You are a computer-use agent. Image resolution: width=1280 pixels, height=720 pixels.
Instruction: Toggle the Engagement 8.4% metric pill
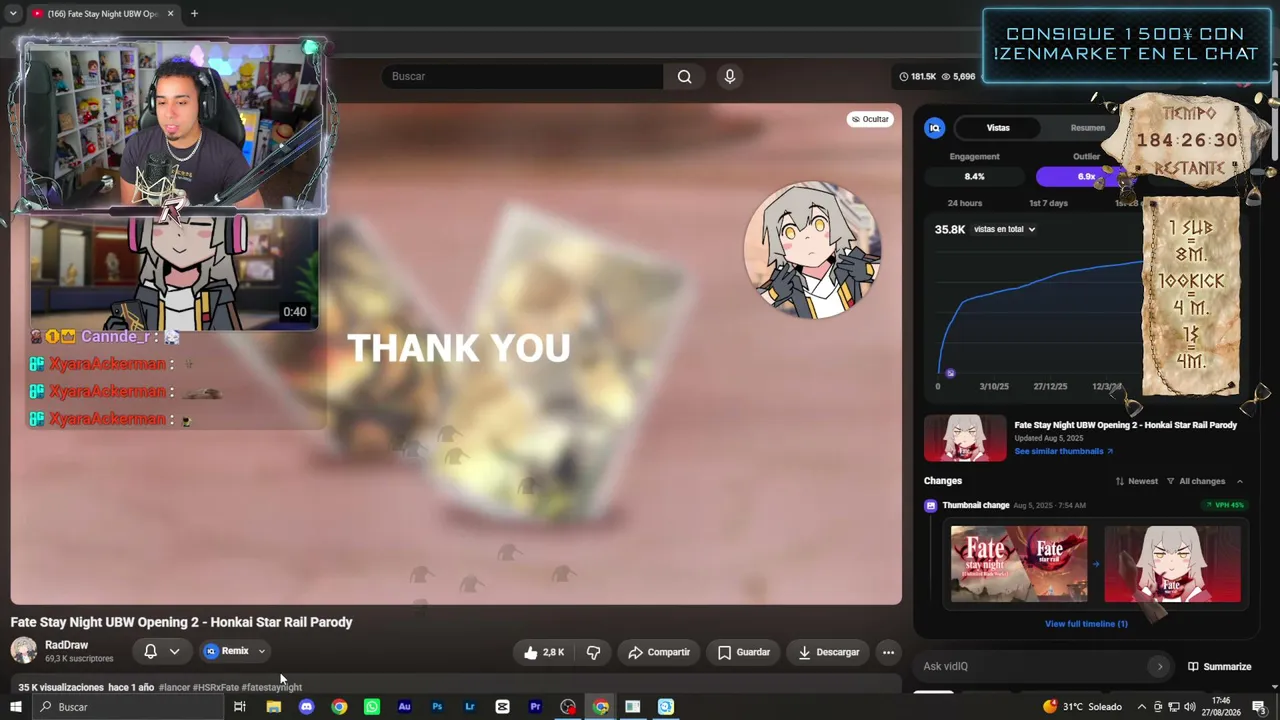point(974,177)
